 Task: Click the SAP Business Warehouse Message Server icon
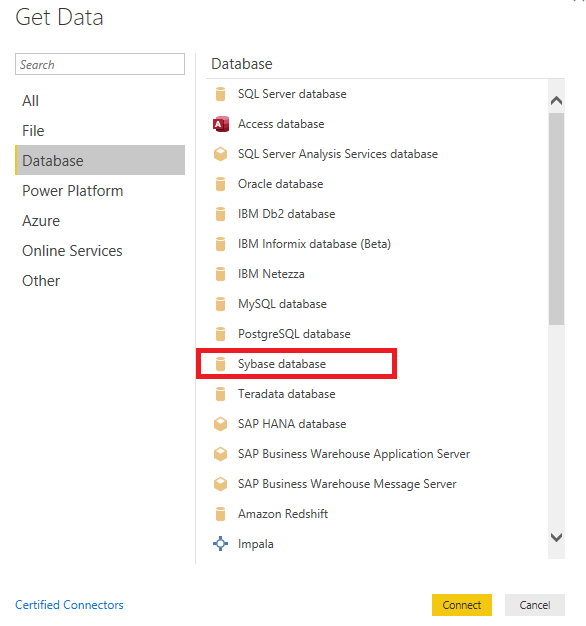pos(220,484)
